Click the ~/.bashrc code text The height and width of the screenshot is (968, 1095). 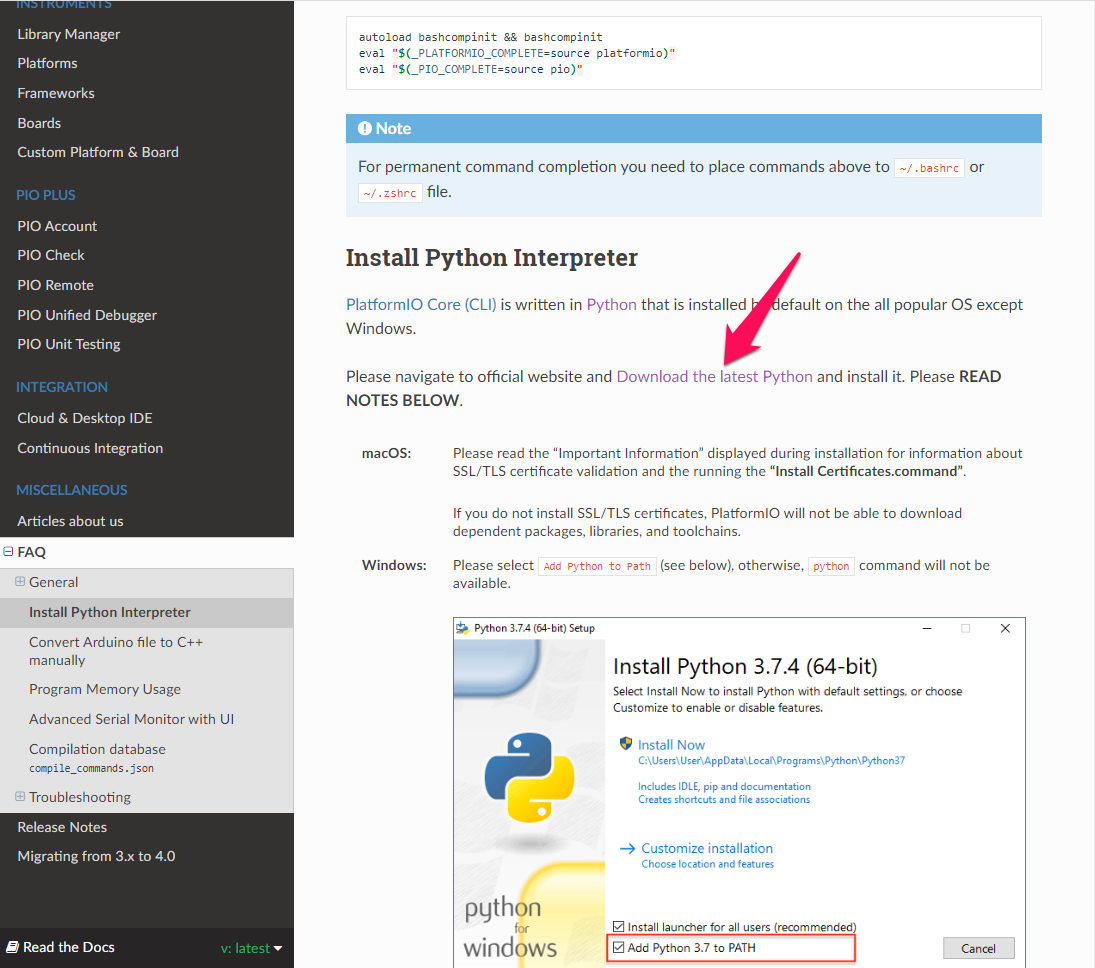929,168
